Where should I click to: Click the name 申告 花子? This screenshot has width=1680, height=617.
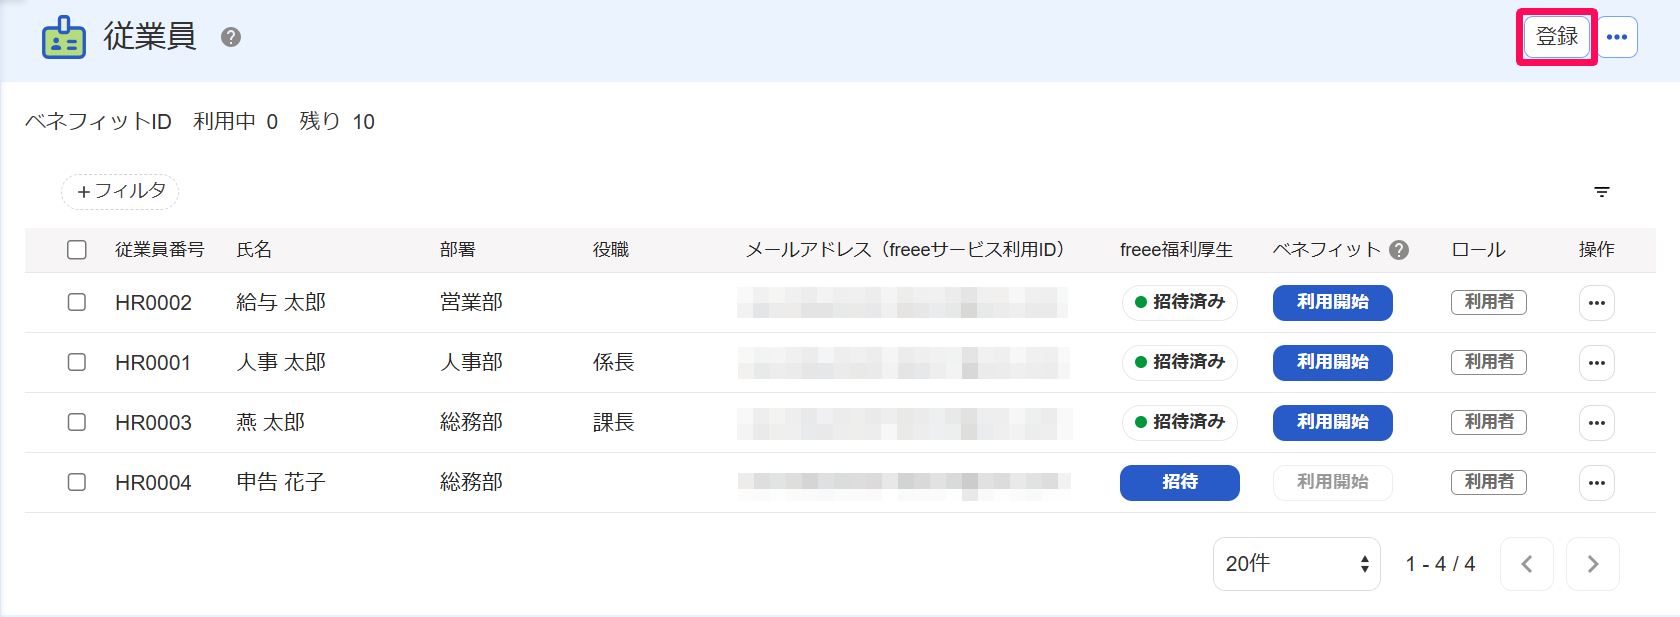point(281,482)
